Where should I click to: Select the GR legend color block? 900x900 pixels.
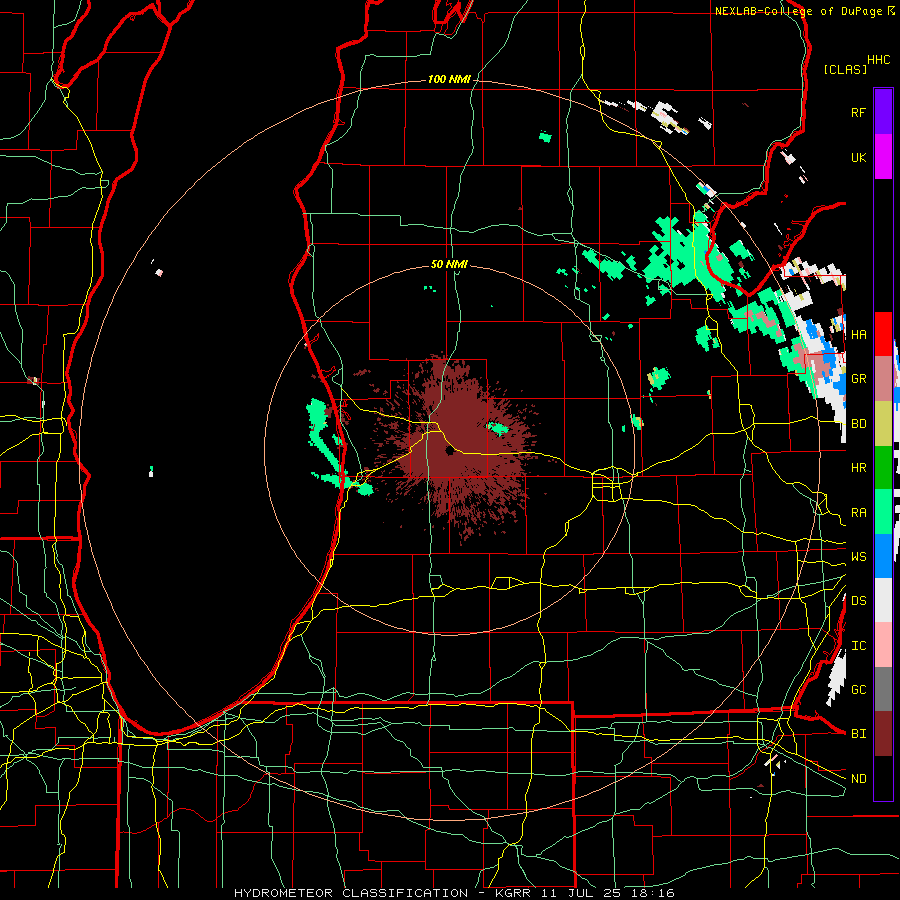[883, 379]
